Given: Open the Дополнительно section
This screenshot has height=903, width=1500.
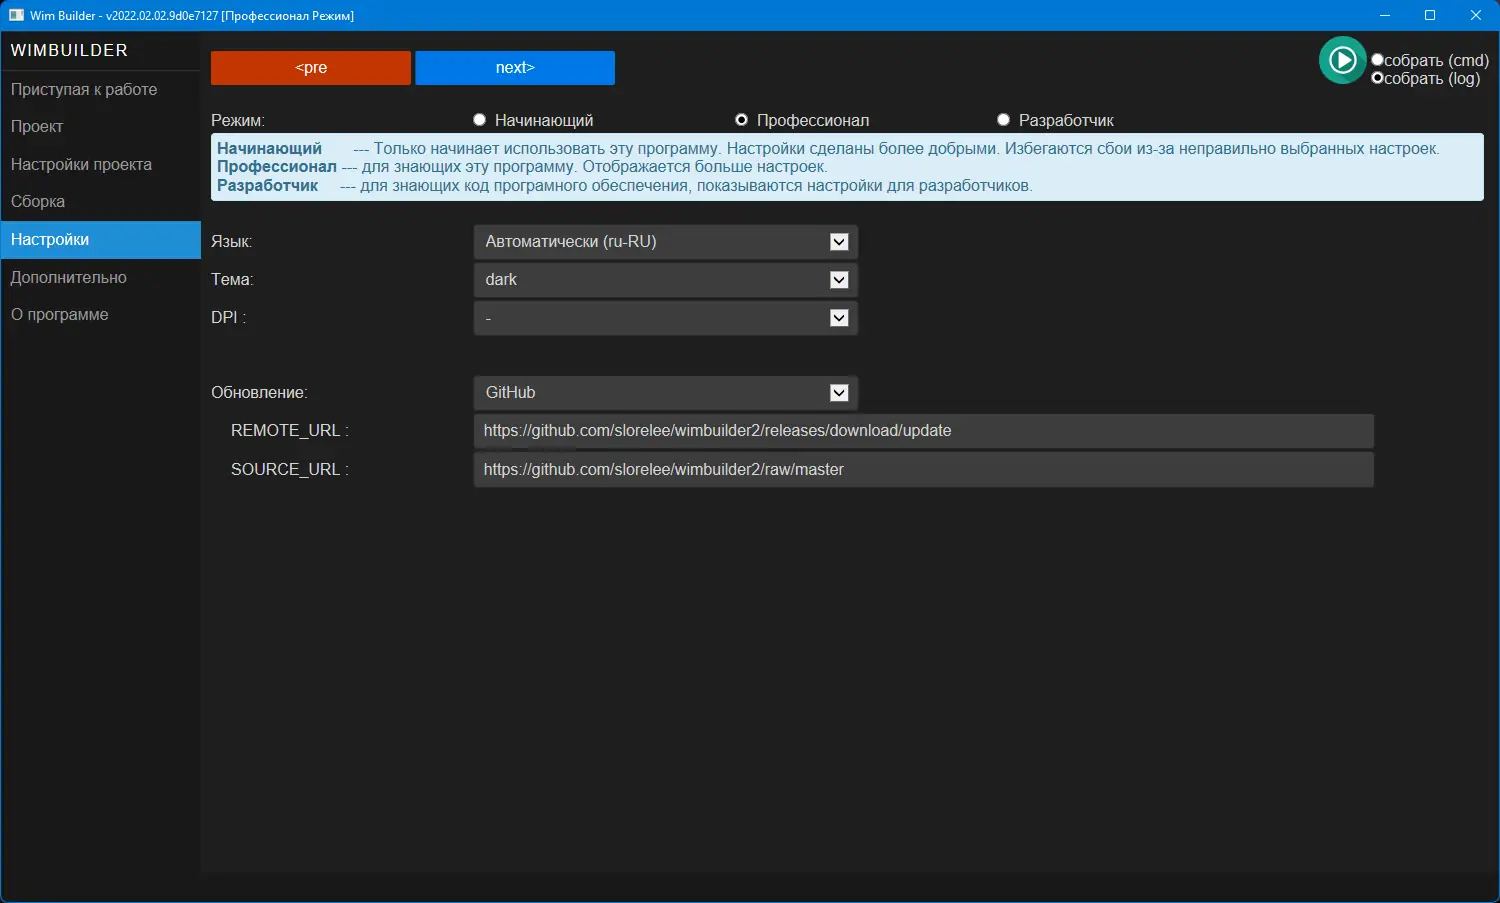Looking at the screenshot, I should click(x=68, y=277).
